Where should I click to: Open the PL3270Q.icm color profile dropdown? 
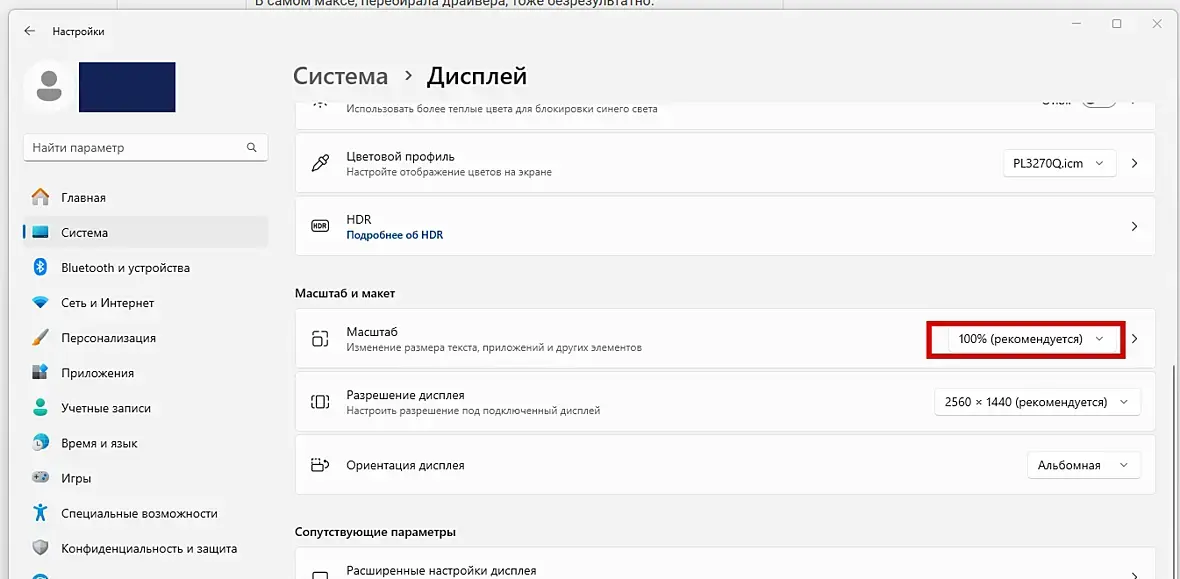click(x=1058, y=163)
